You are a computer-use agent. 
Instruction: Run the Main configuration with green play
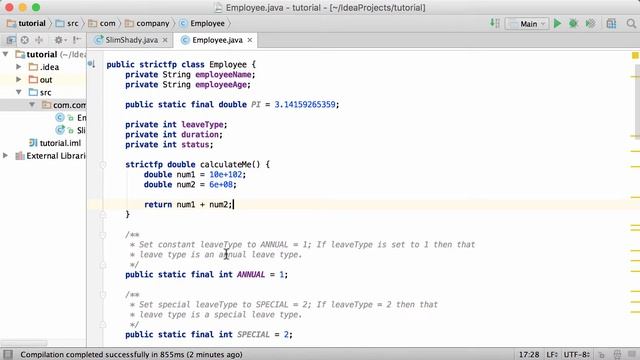pos(557,23)
